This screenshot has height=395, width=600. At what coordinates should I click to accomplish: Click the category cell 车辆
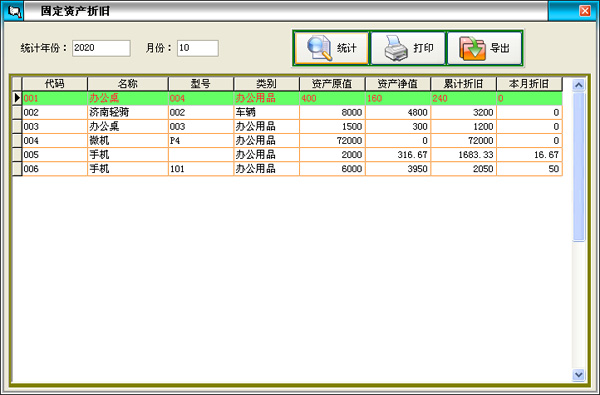pyautogui.click(x=267, y=113)
